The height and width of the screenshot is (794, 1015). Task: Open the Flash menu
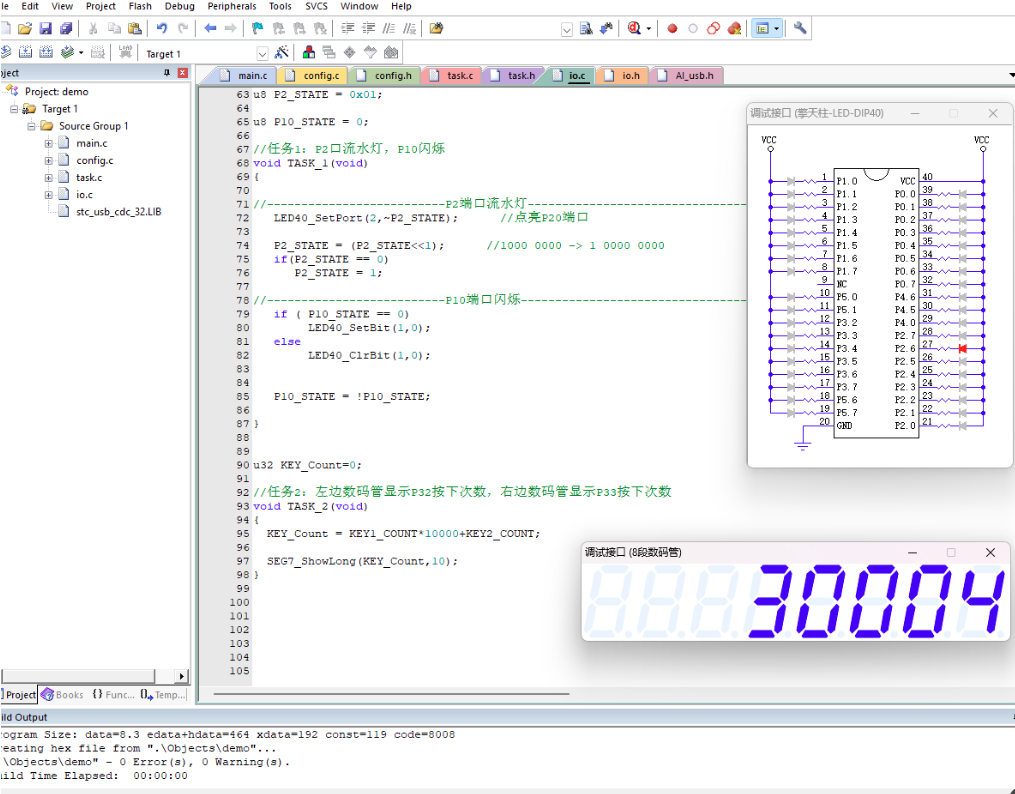tap(140, 6)
